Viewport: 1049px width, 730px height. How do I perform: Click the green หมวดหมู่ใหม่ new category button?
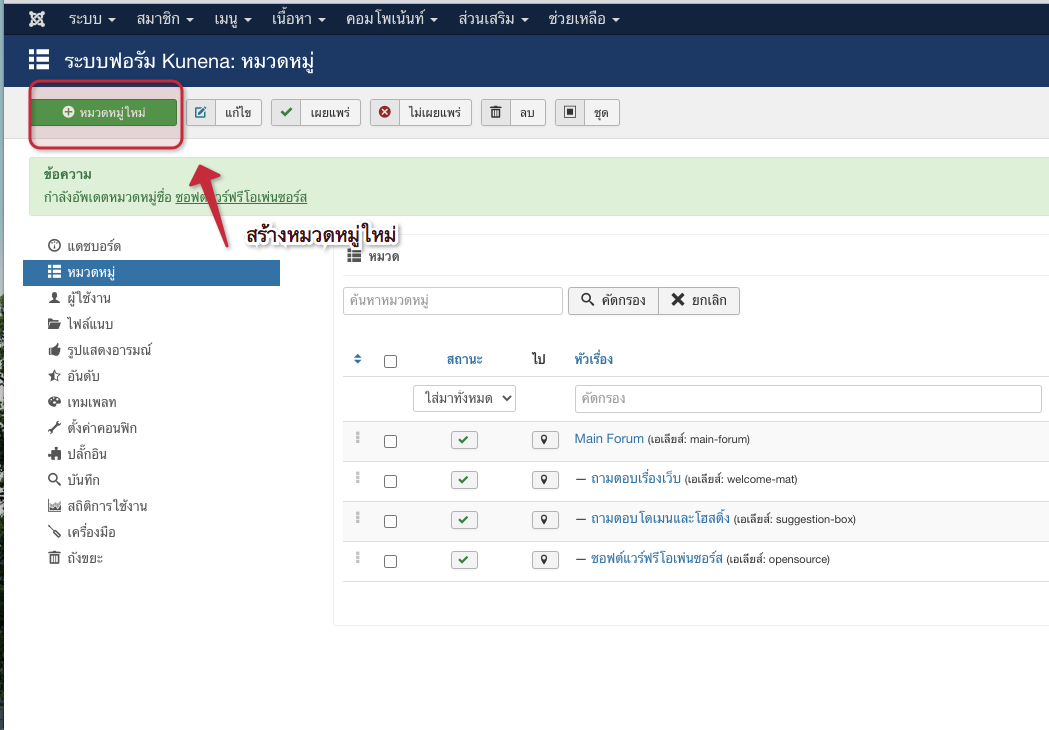[x=104, y=113]
